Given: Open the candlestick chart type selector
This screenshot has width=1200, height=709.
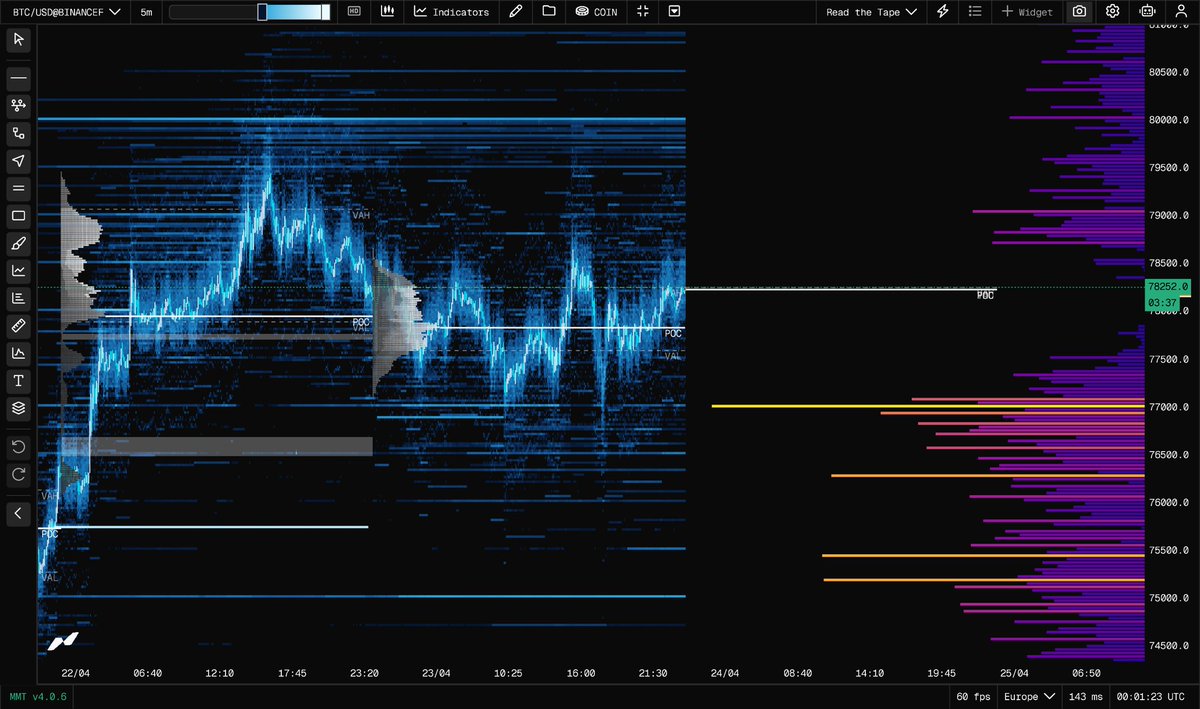Looking at the screenshot, I should pyautogui.click(x=387, y=12).
